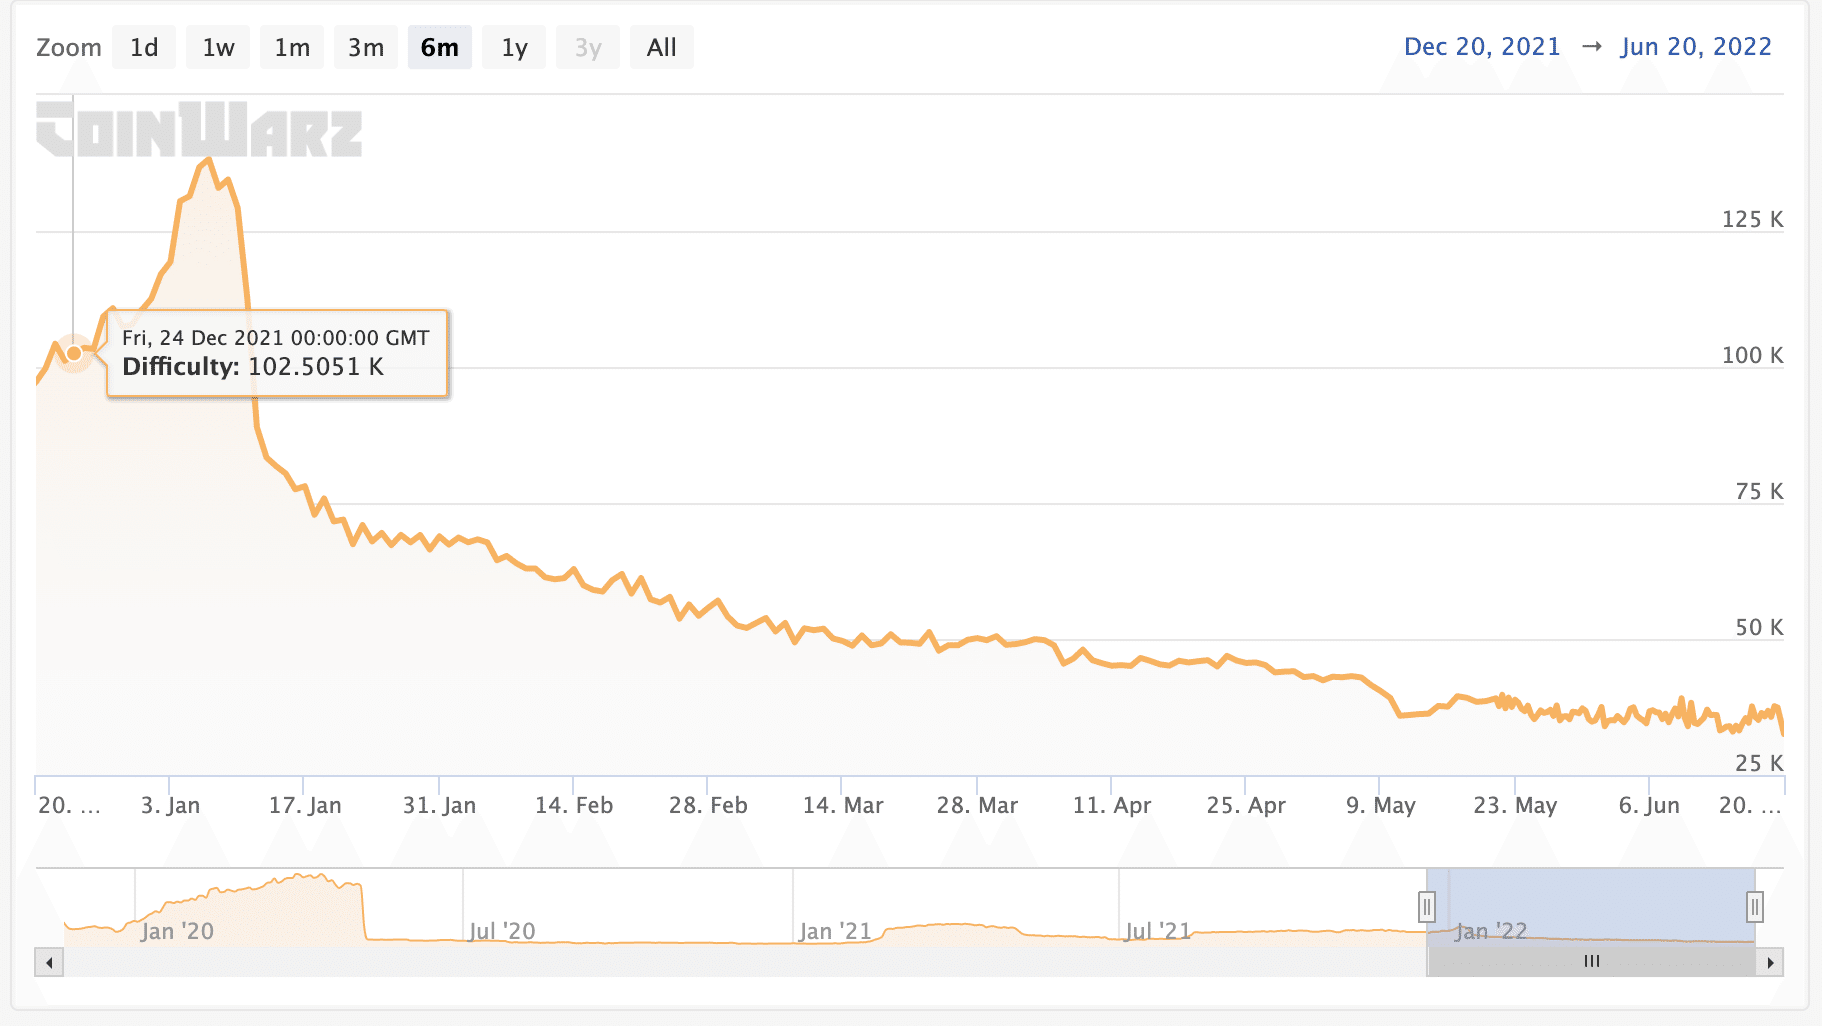Click the Zoom label text
The image size is (1822, 1026).
[69, 47]
